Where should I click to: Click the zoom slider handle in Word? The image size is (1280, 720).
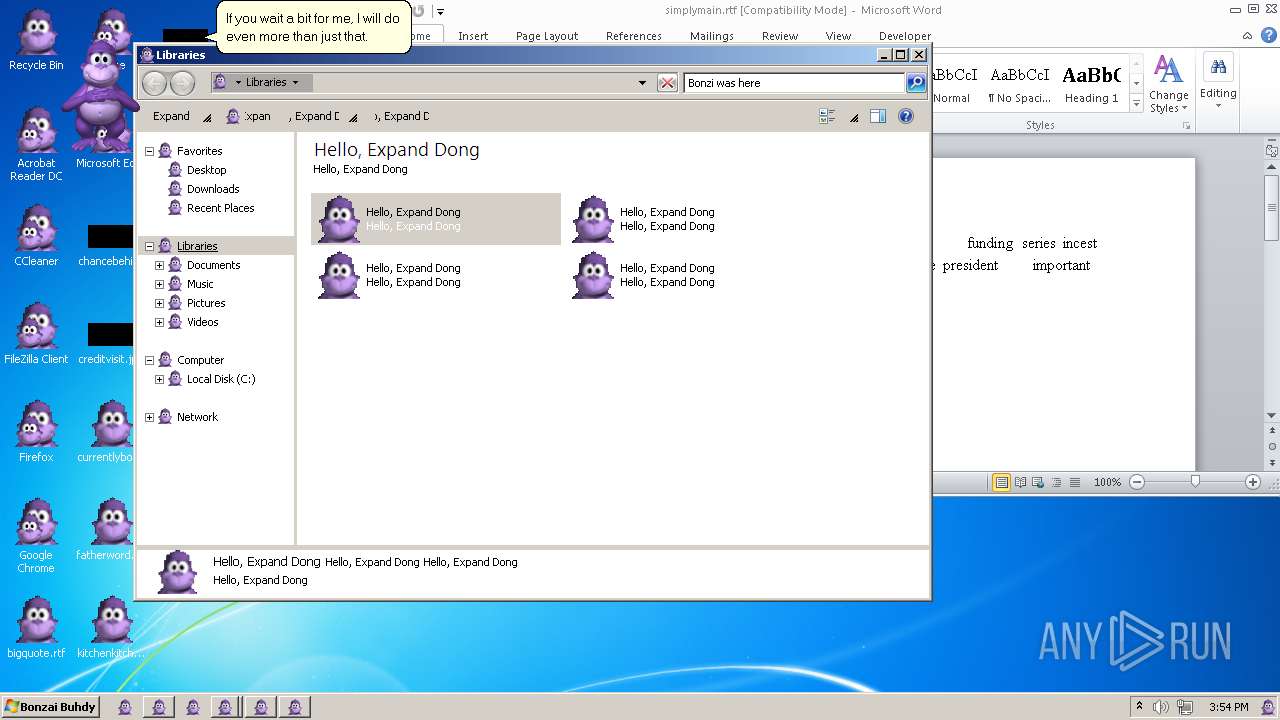pos(1195,482)
